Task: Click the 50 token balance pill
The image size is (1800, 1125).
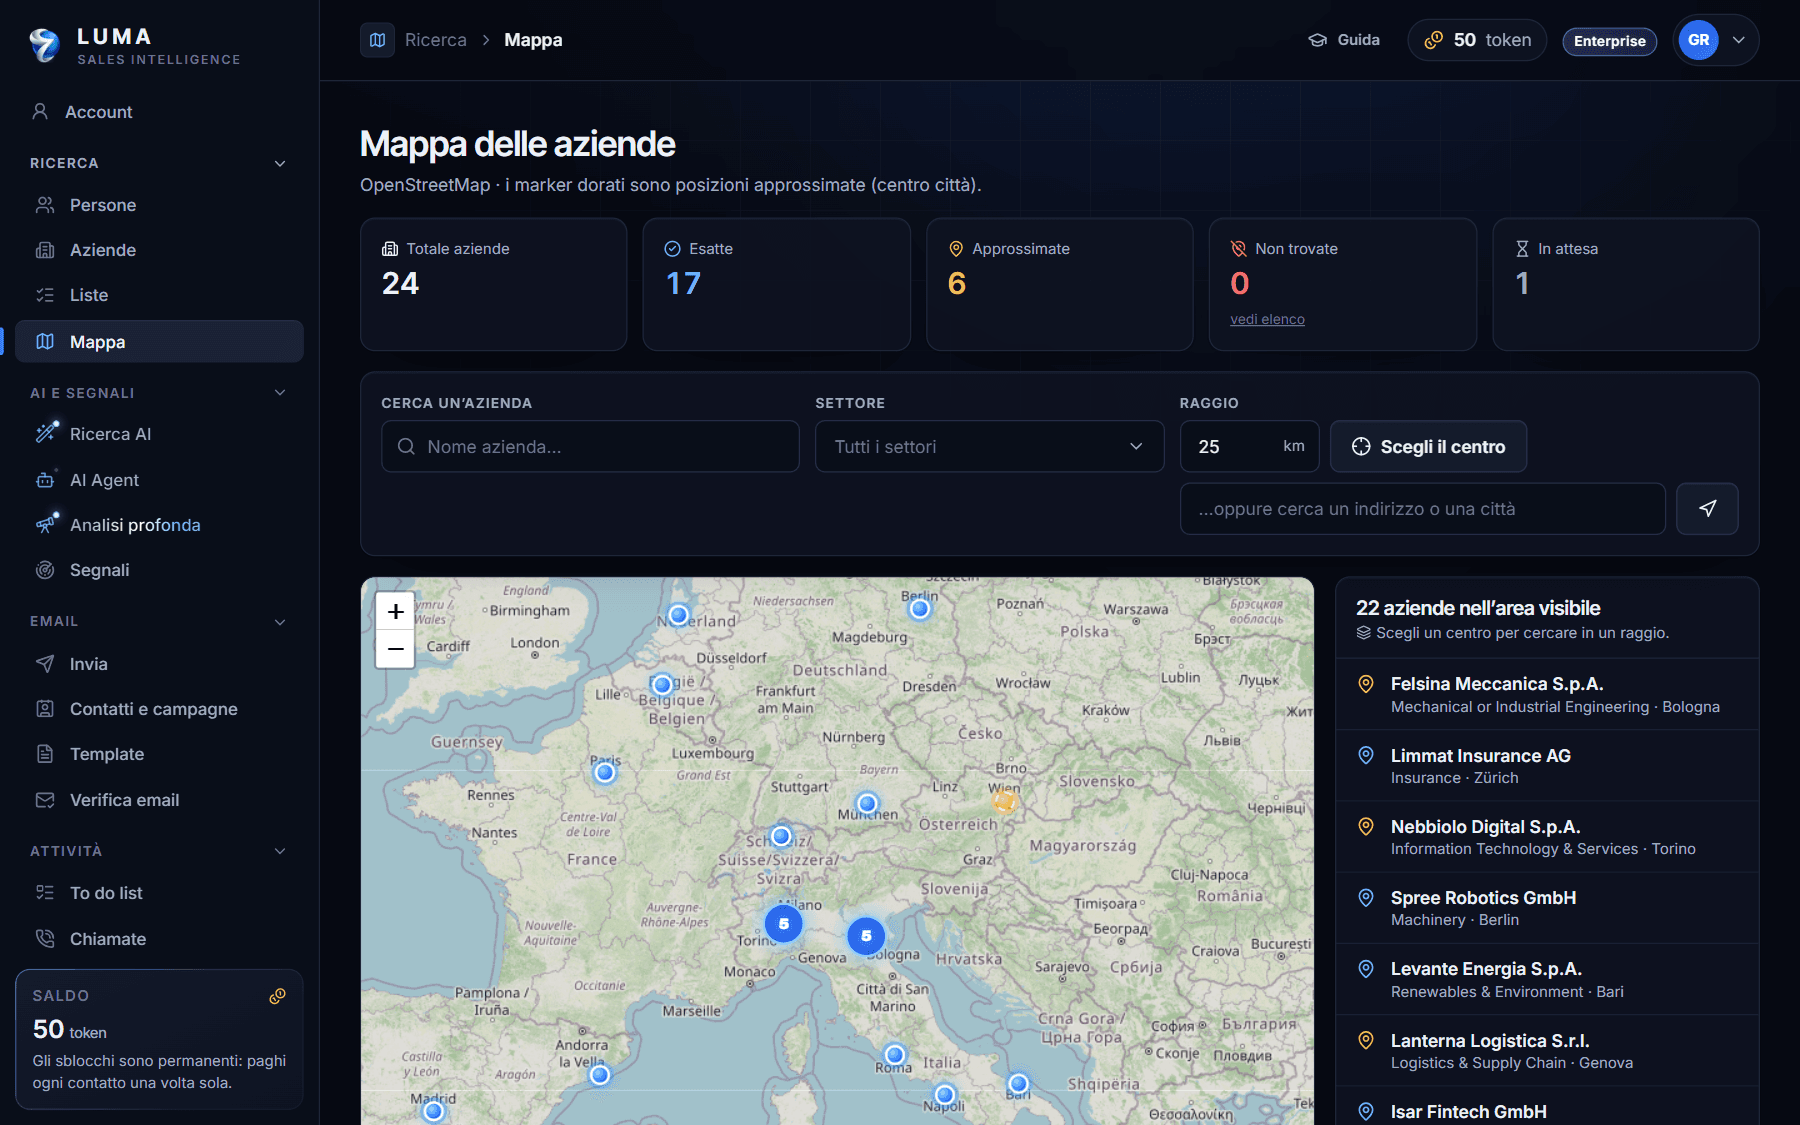Action: click(1477, 40)
